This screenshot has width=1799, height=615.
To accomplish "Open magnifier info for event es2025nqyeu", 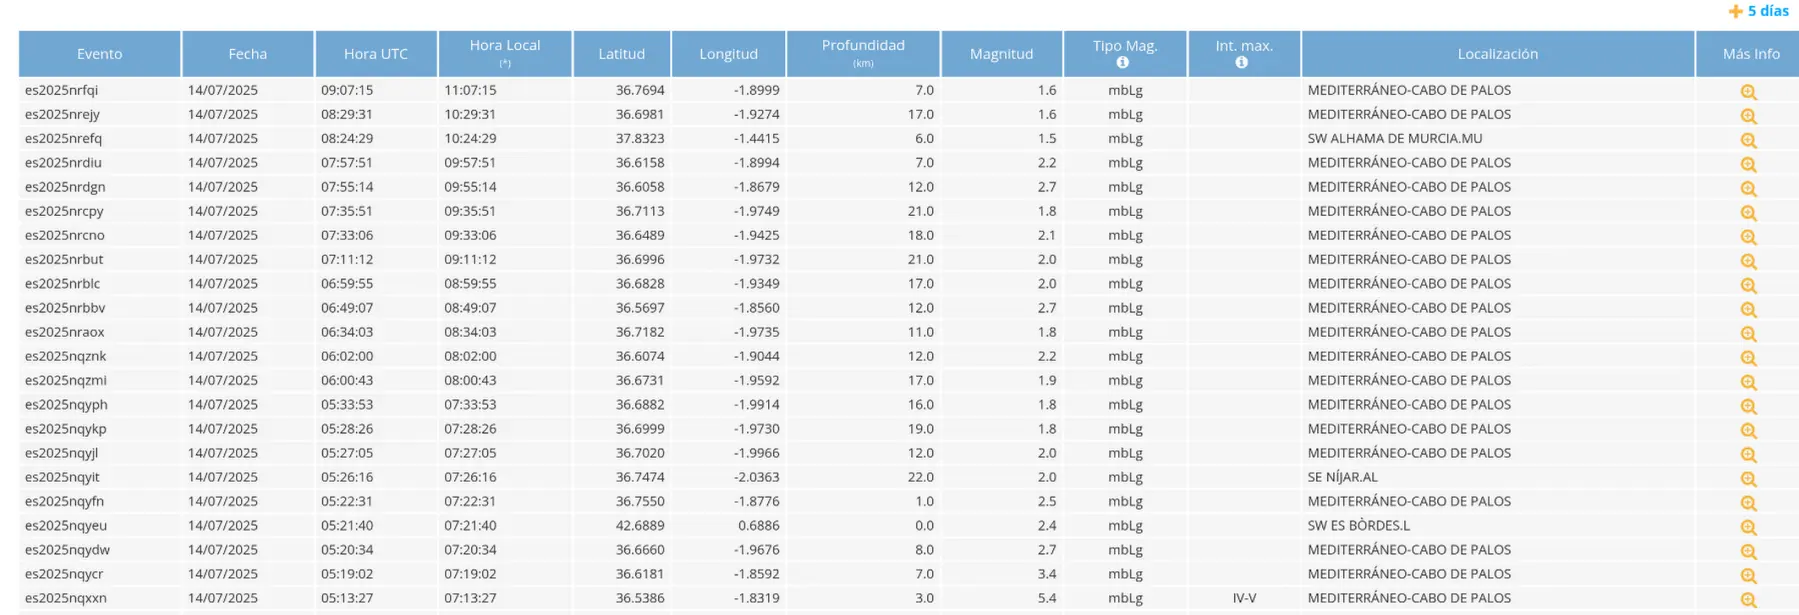I will tap(1748, 527).
